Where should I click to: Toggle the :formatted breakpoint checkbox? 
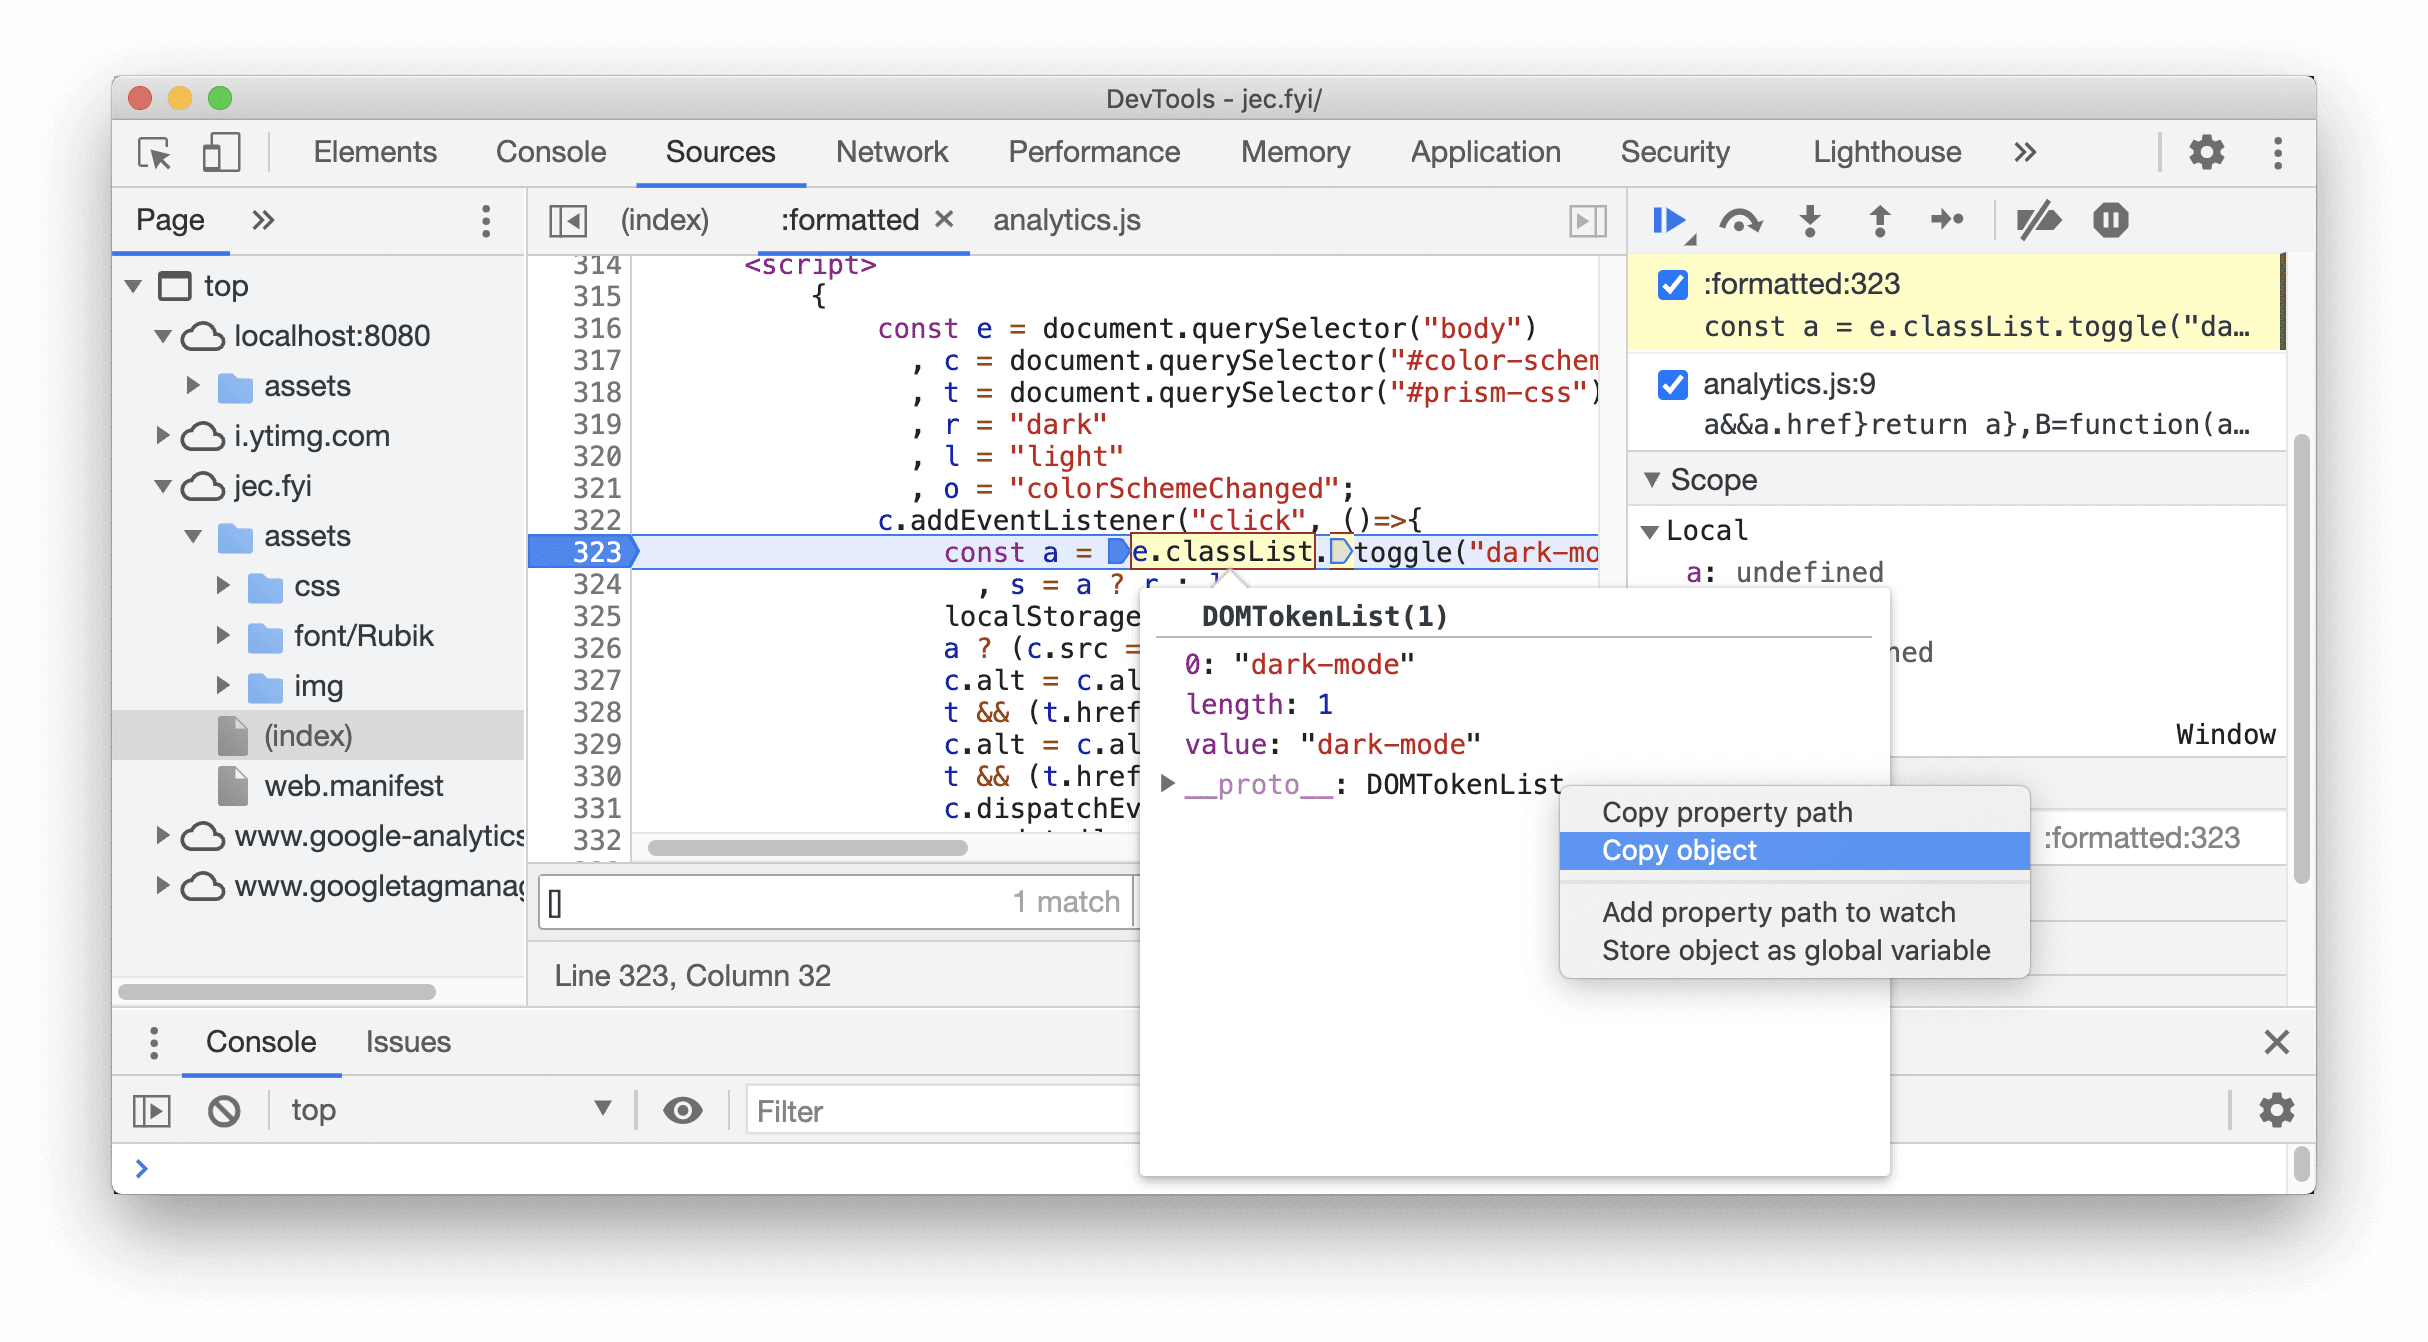[1672, 284]
